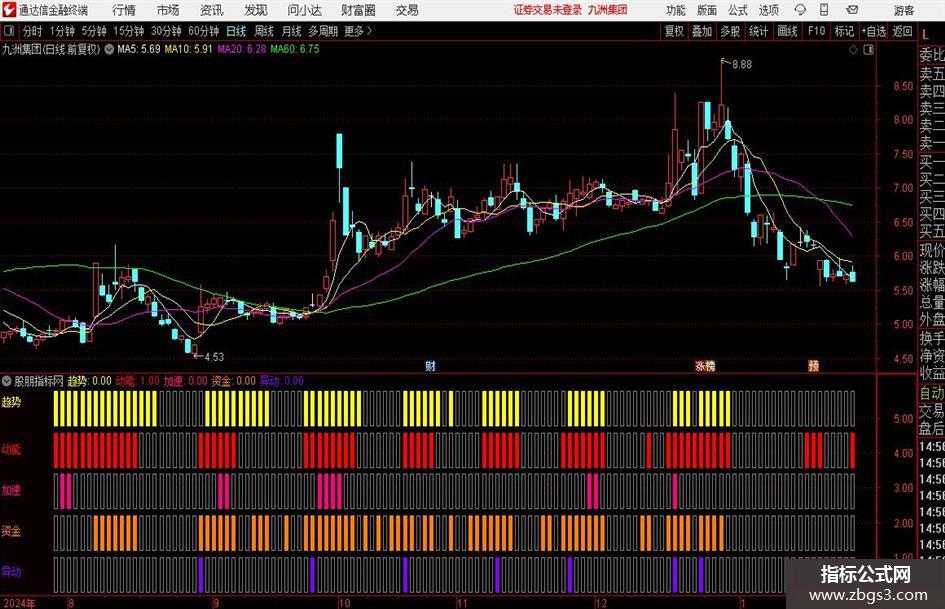Open the 资讯 menu
The width and height of the screenshot is (945, 609).
(x=212, y=10)
